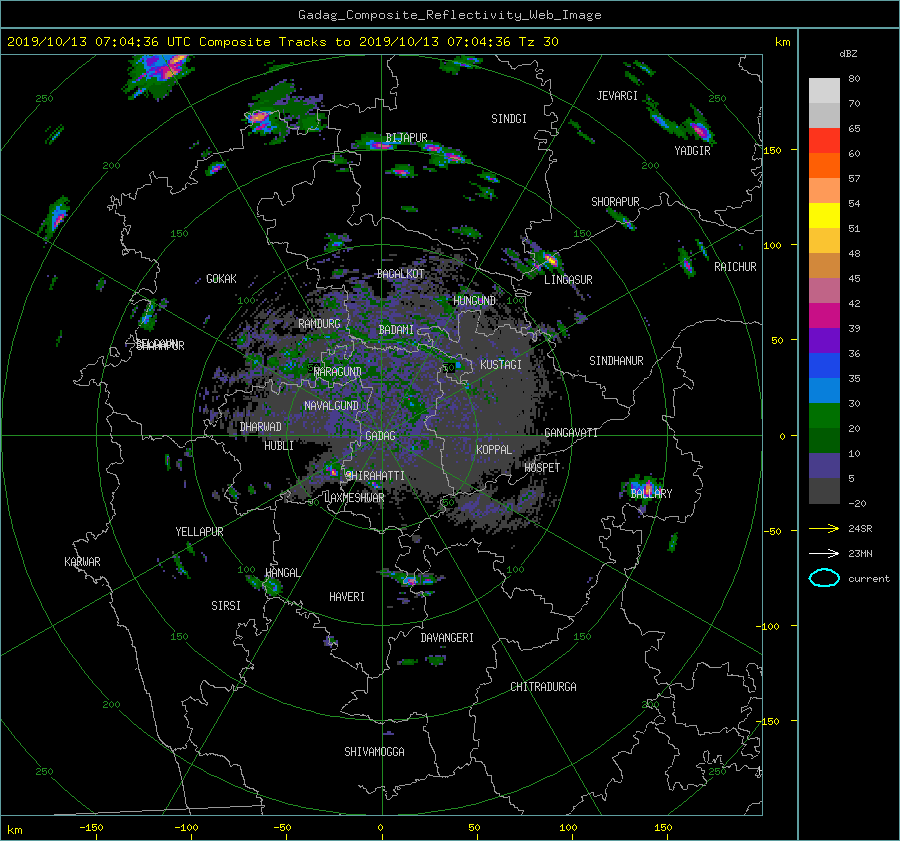Click the 39 dBZ magenta color swatch
Viewport: 900px width, 841px height.
[824, 315]
